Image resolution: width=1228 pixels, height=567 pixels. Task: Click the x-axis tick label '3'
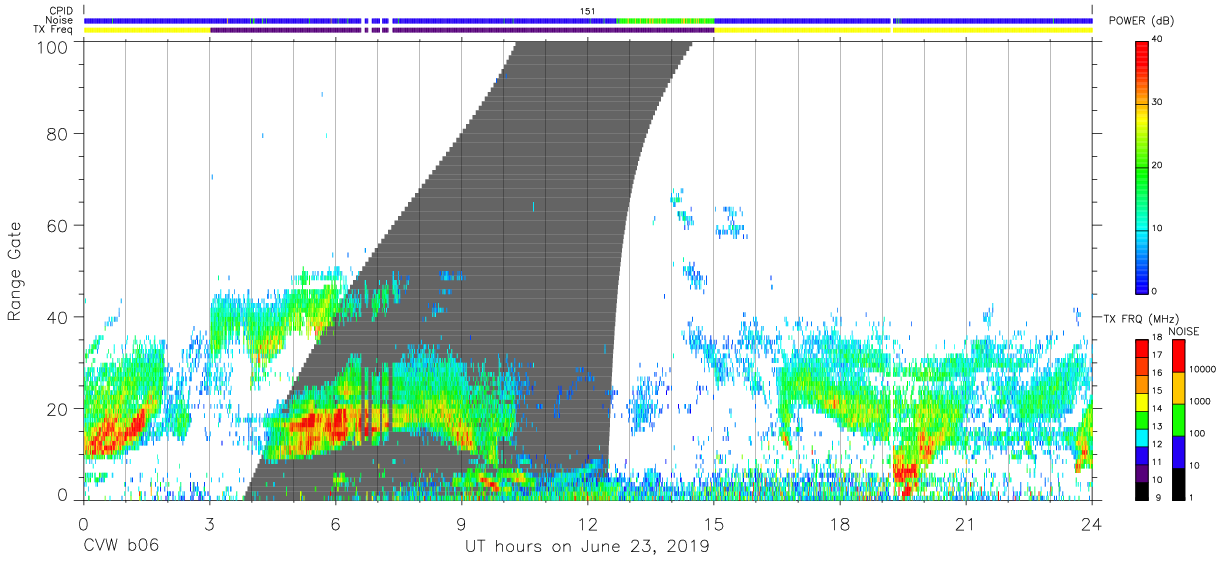pyautogui.click(x=209, y=523)
